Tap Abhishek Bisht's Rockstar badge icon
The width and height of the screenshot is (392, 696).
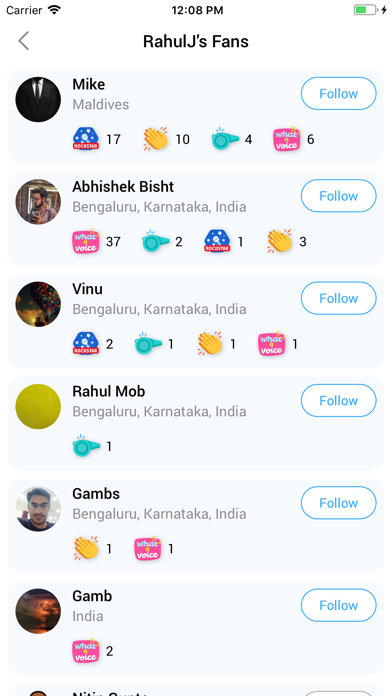point(218,241)
